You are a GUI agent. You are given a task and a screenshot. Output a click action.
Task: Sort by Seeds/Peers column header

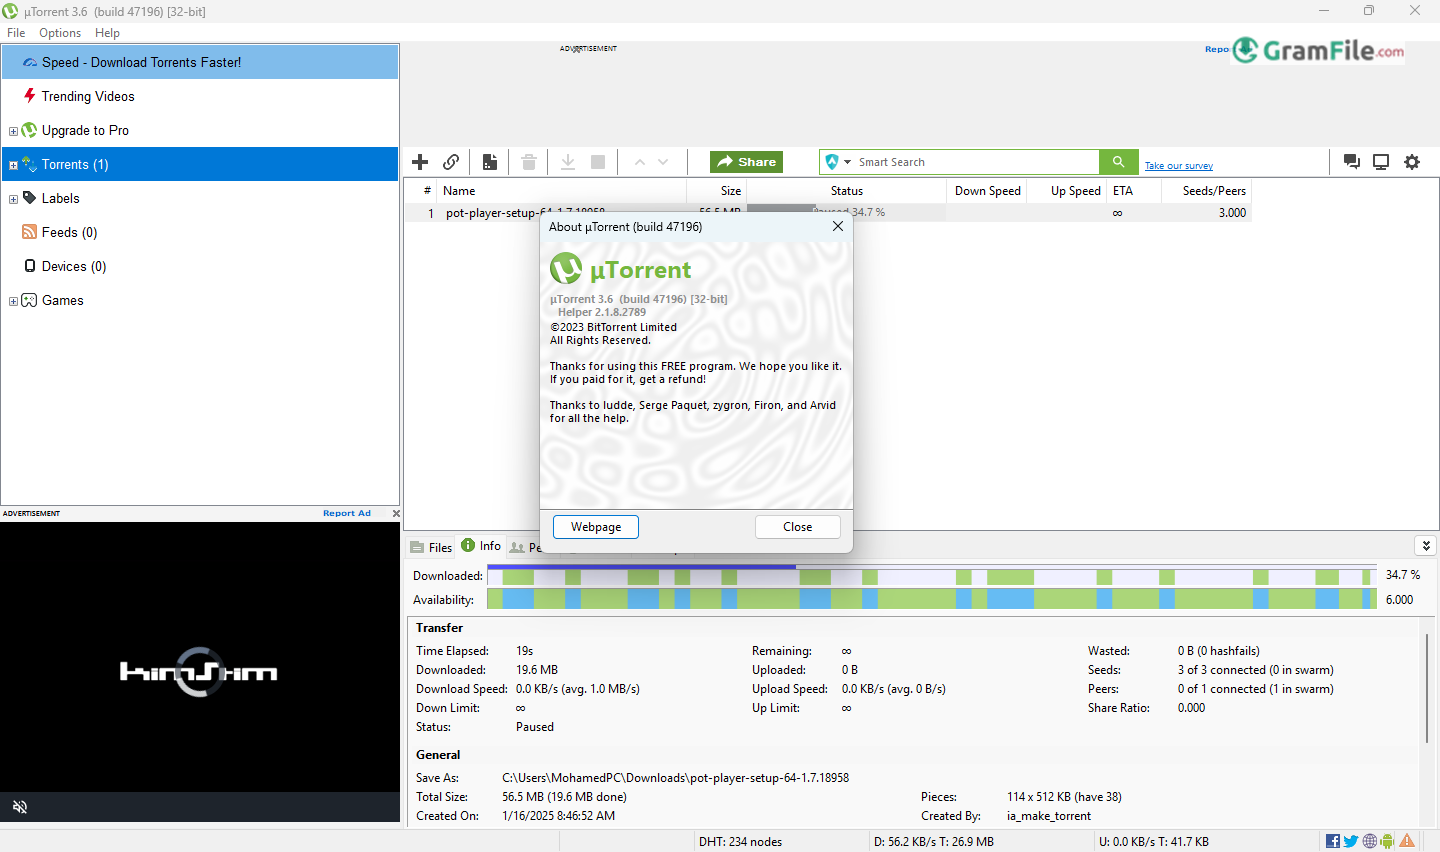[1207, 190]
